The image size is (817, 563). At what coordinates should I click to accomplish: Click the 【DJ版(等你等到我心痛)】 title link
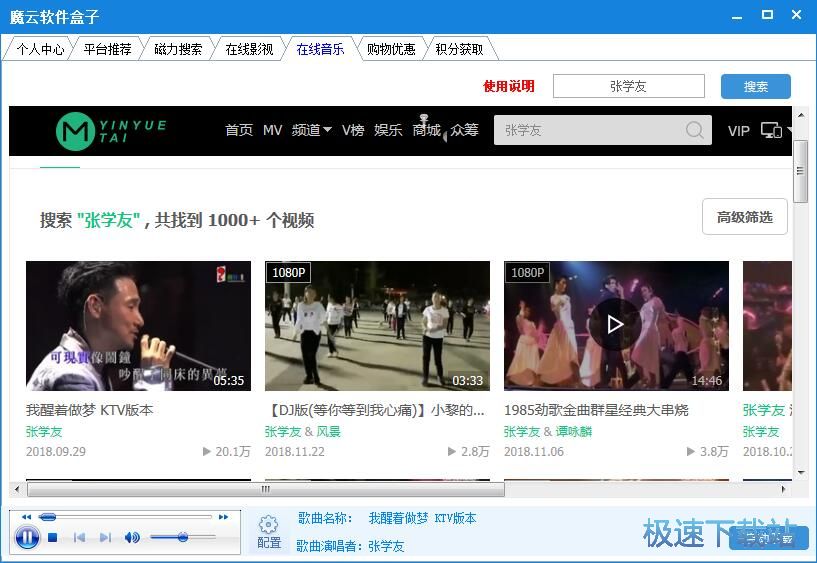tap(375, 410)
